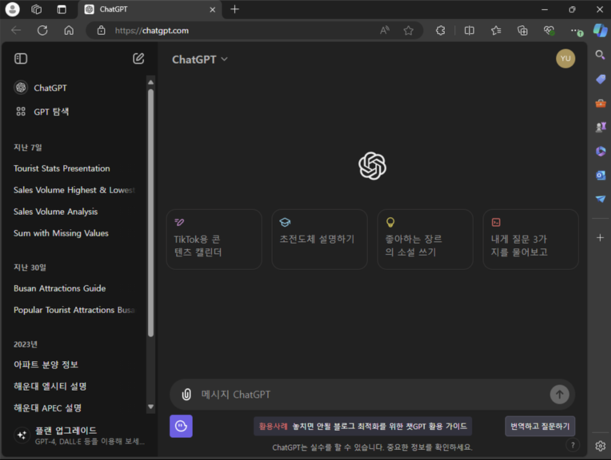Viewport: 611px width, 460px height.
Task: Open the paper plane Drop sidebar icon
Action: pyautogui.click(x=600, y=199)
